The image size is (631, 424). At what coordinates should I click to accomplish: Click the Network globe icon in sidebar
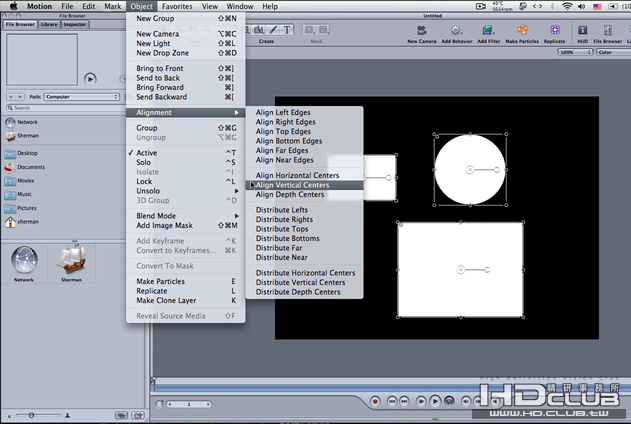point(10,122)
